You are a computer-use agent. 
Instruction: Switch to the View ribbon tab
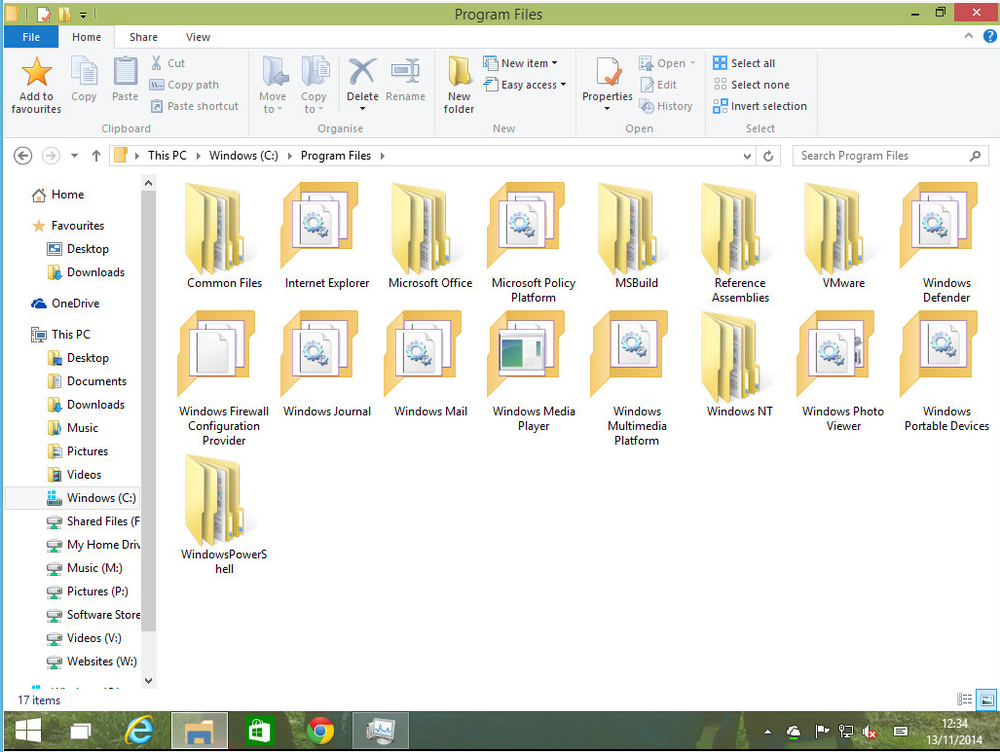[198, 37]
